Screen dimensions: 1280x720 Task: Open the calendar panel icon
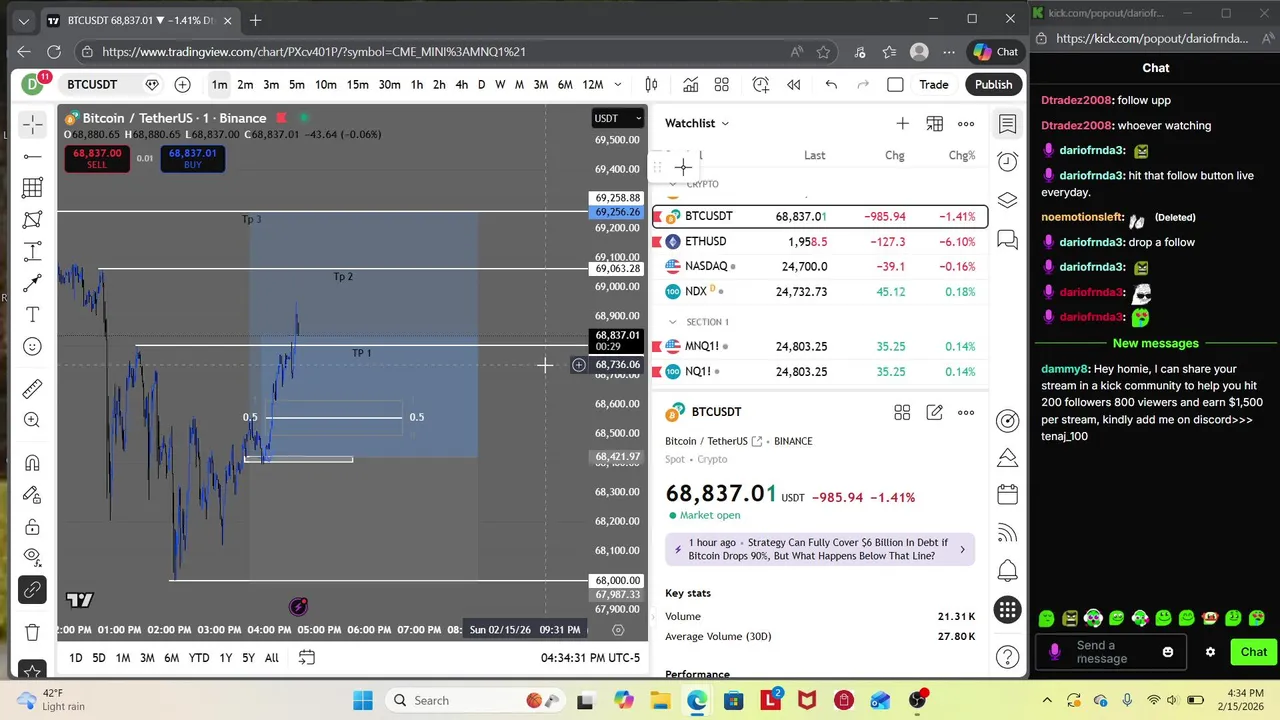[1008, 495]
